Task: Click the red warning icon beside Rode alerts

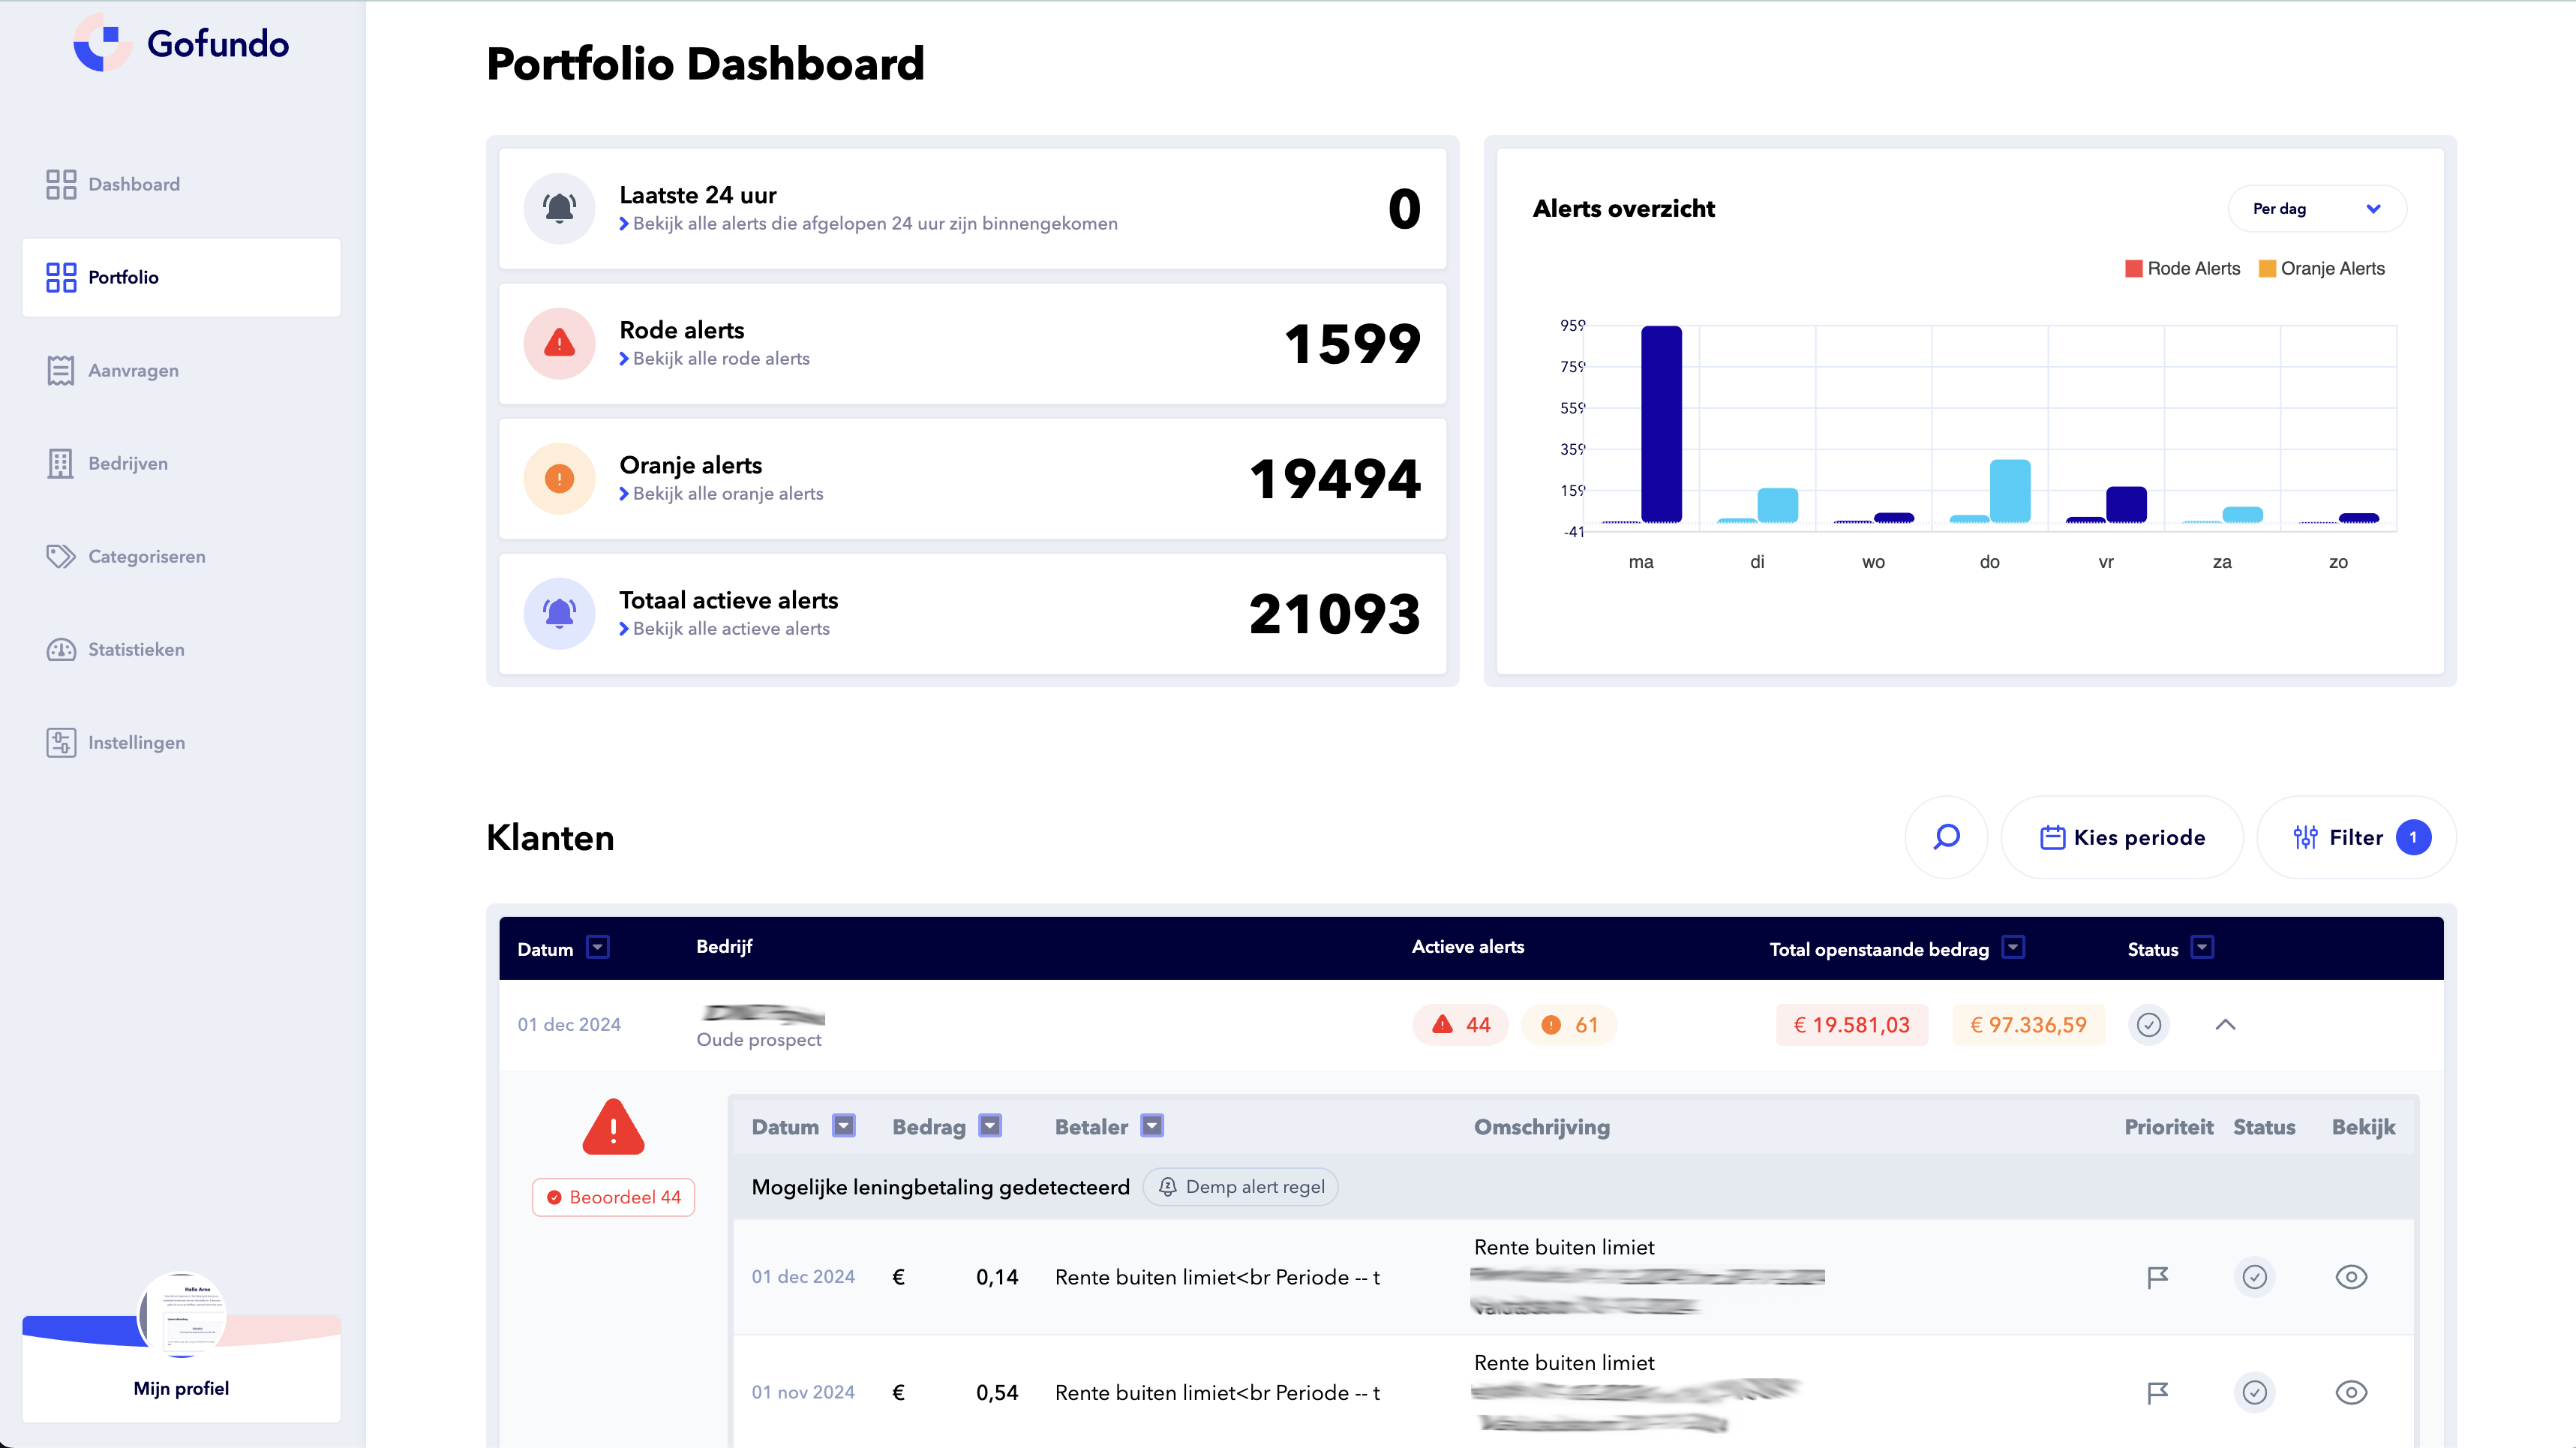Action: pos(559,344)
